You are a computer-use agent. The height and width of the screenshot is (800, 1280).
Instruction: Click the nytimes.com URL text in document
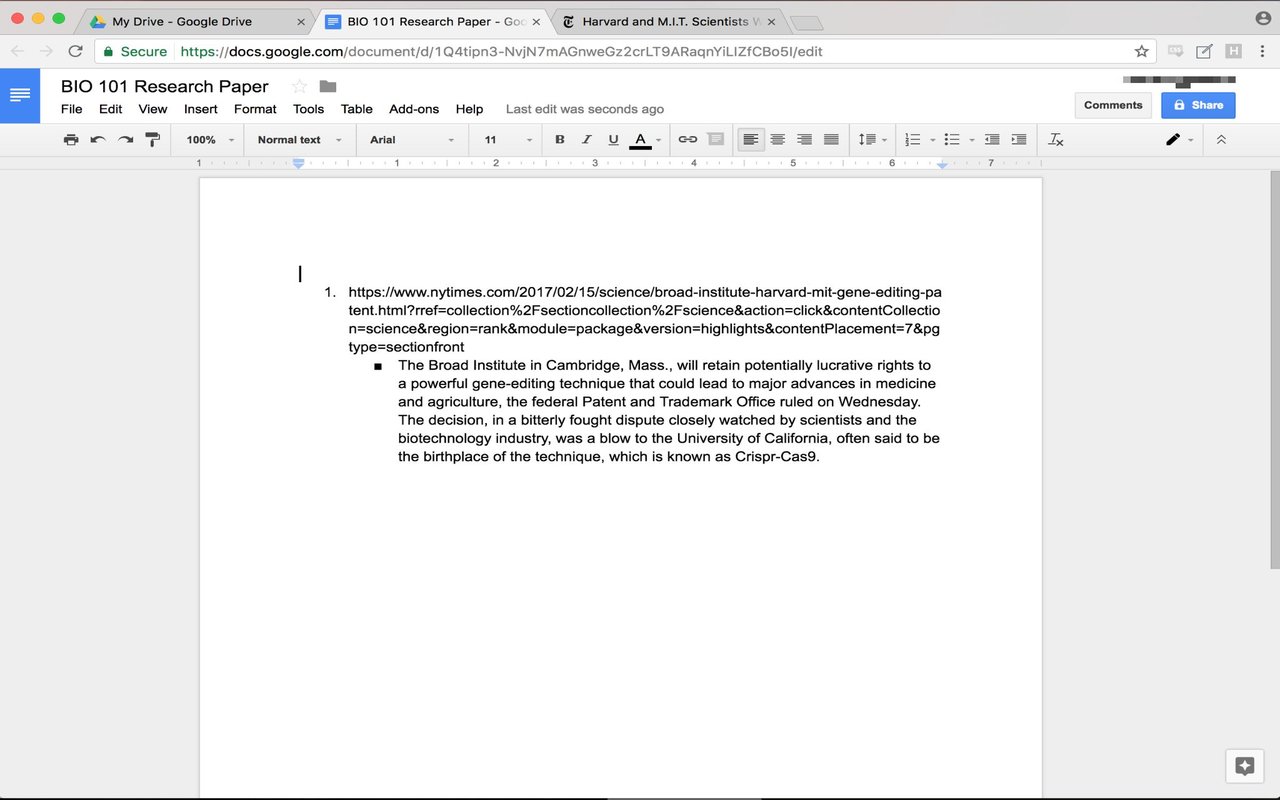pyautogui.click(x=644, y=320)
